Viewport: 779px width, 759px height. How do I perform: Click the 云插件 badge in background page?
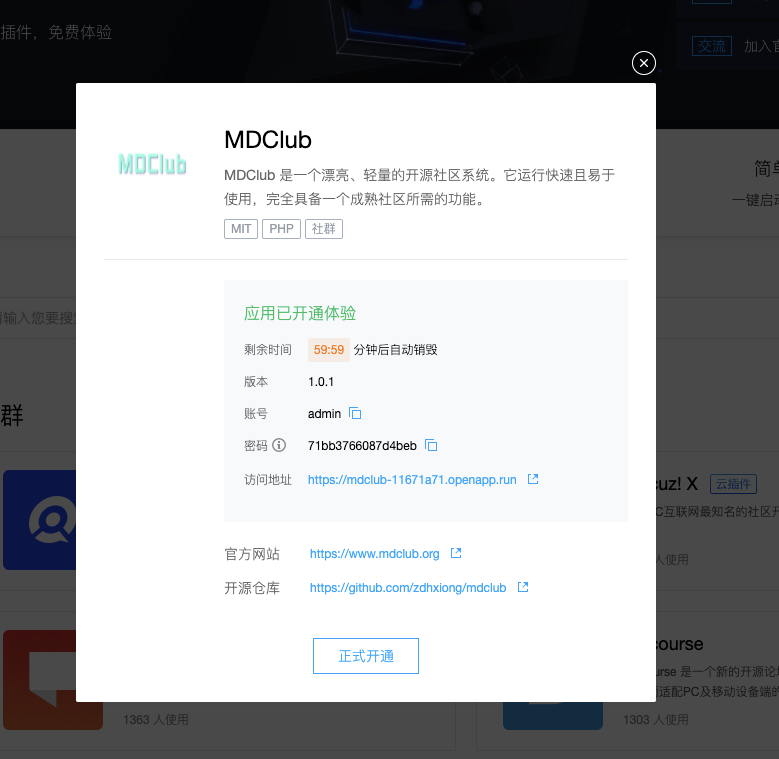[733, 484]
